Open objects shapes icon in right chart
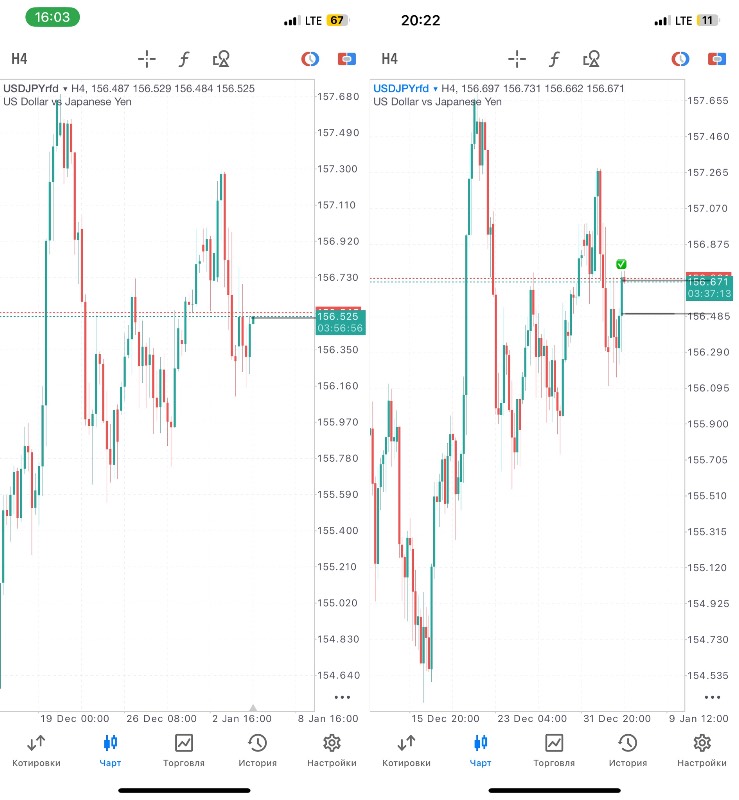Viewport: 739px width, 800px height. coord(591,59)
